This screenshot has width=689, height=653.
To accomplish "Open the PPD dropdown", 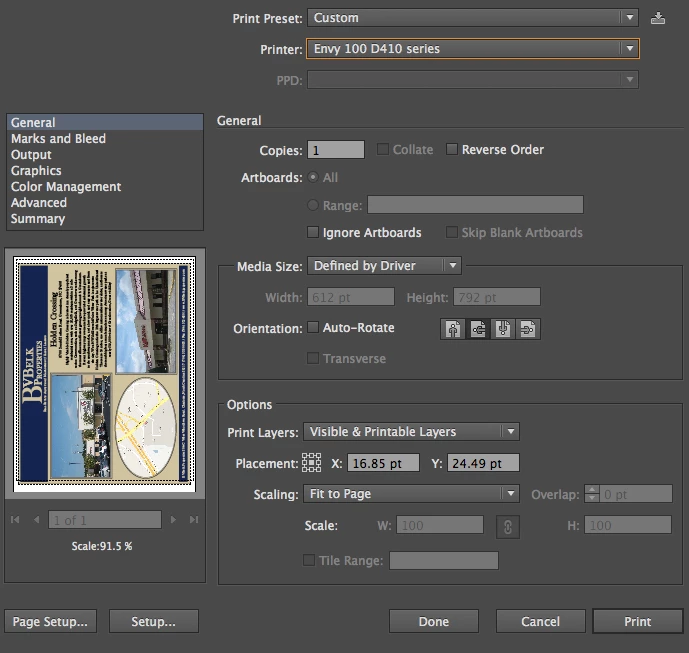I will pyautogui.click(x=473, y=80).
